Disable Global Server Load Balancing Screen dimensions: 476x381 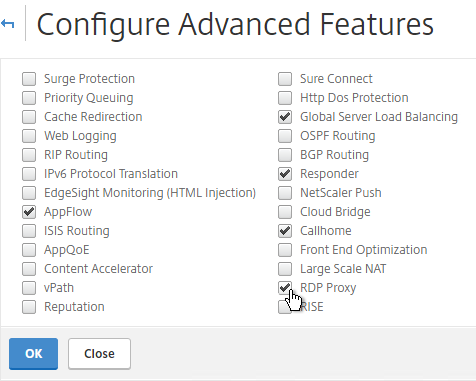(x=285, y=117)
